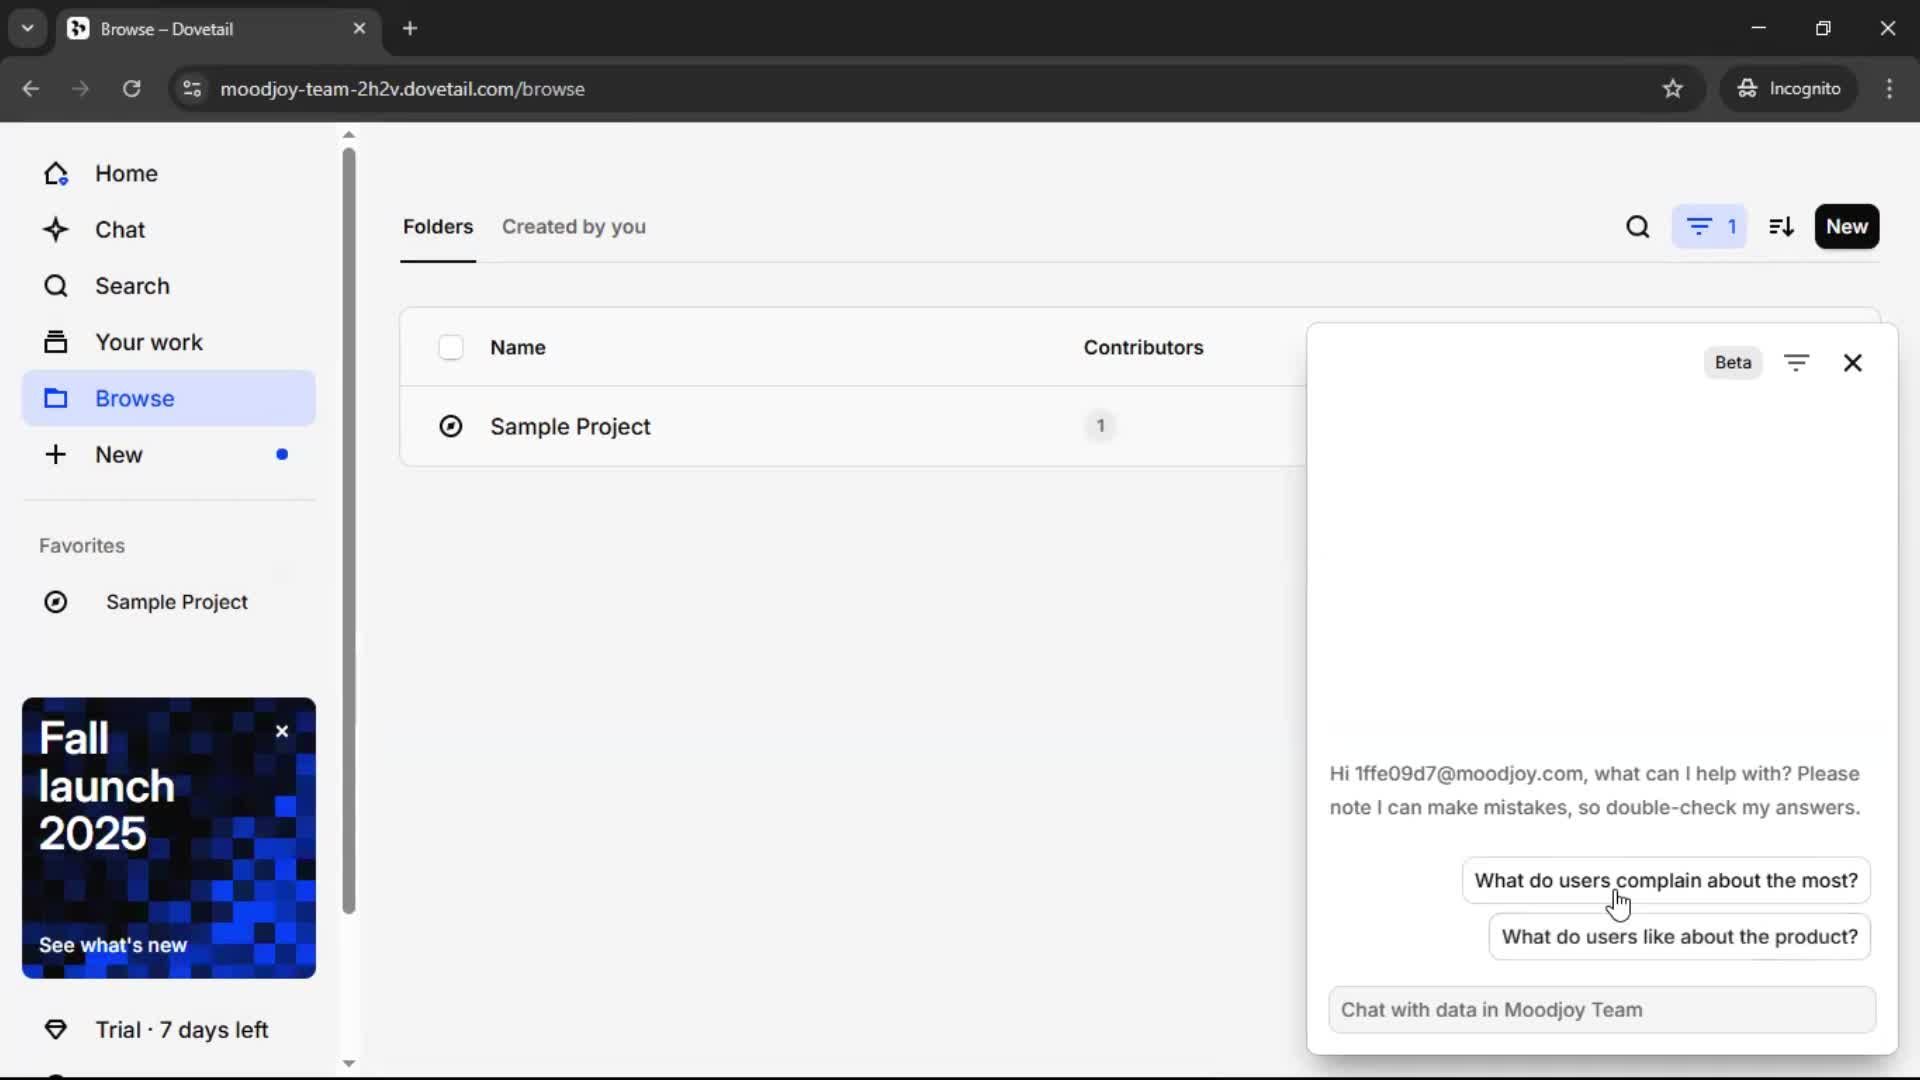1920x1080 pixels.
Task: Expand the New menu in the sidebar
Action: [x=118, y=455]
